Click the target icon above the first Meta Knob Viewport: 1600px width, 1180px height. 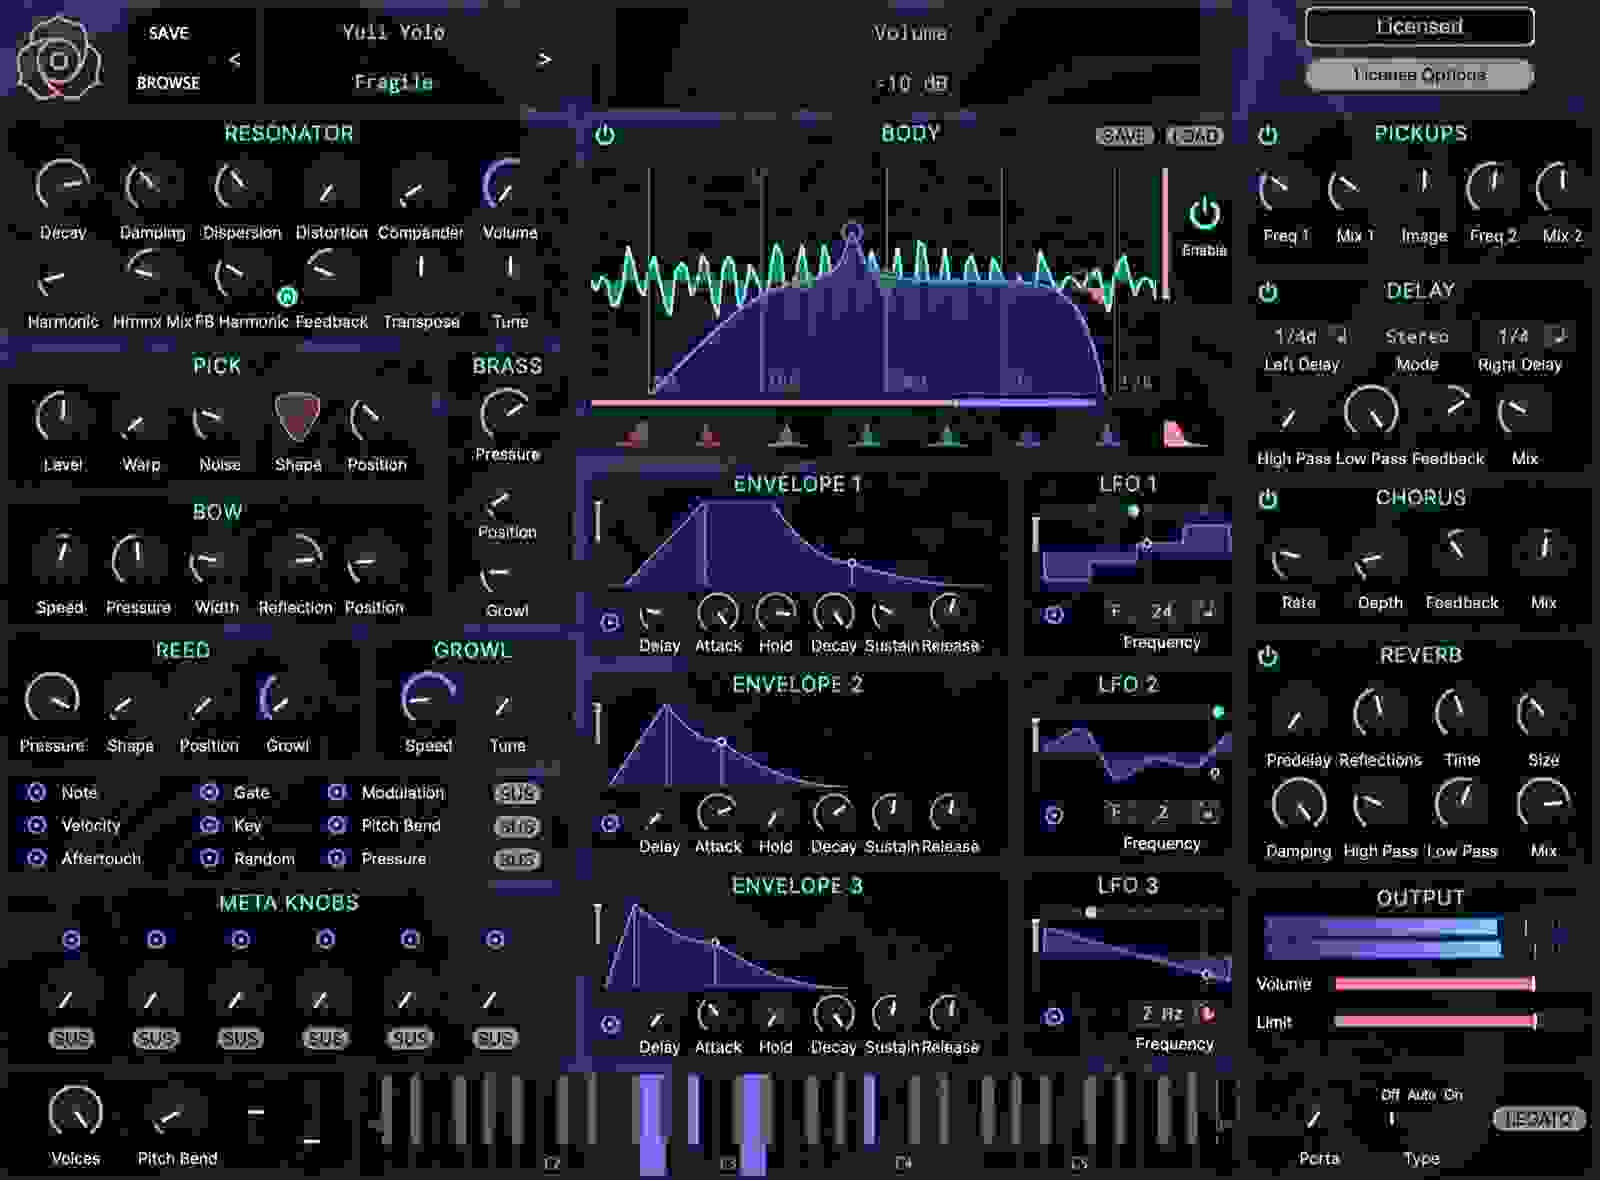point(70,939)
